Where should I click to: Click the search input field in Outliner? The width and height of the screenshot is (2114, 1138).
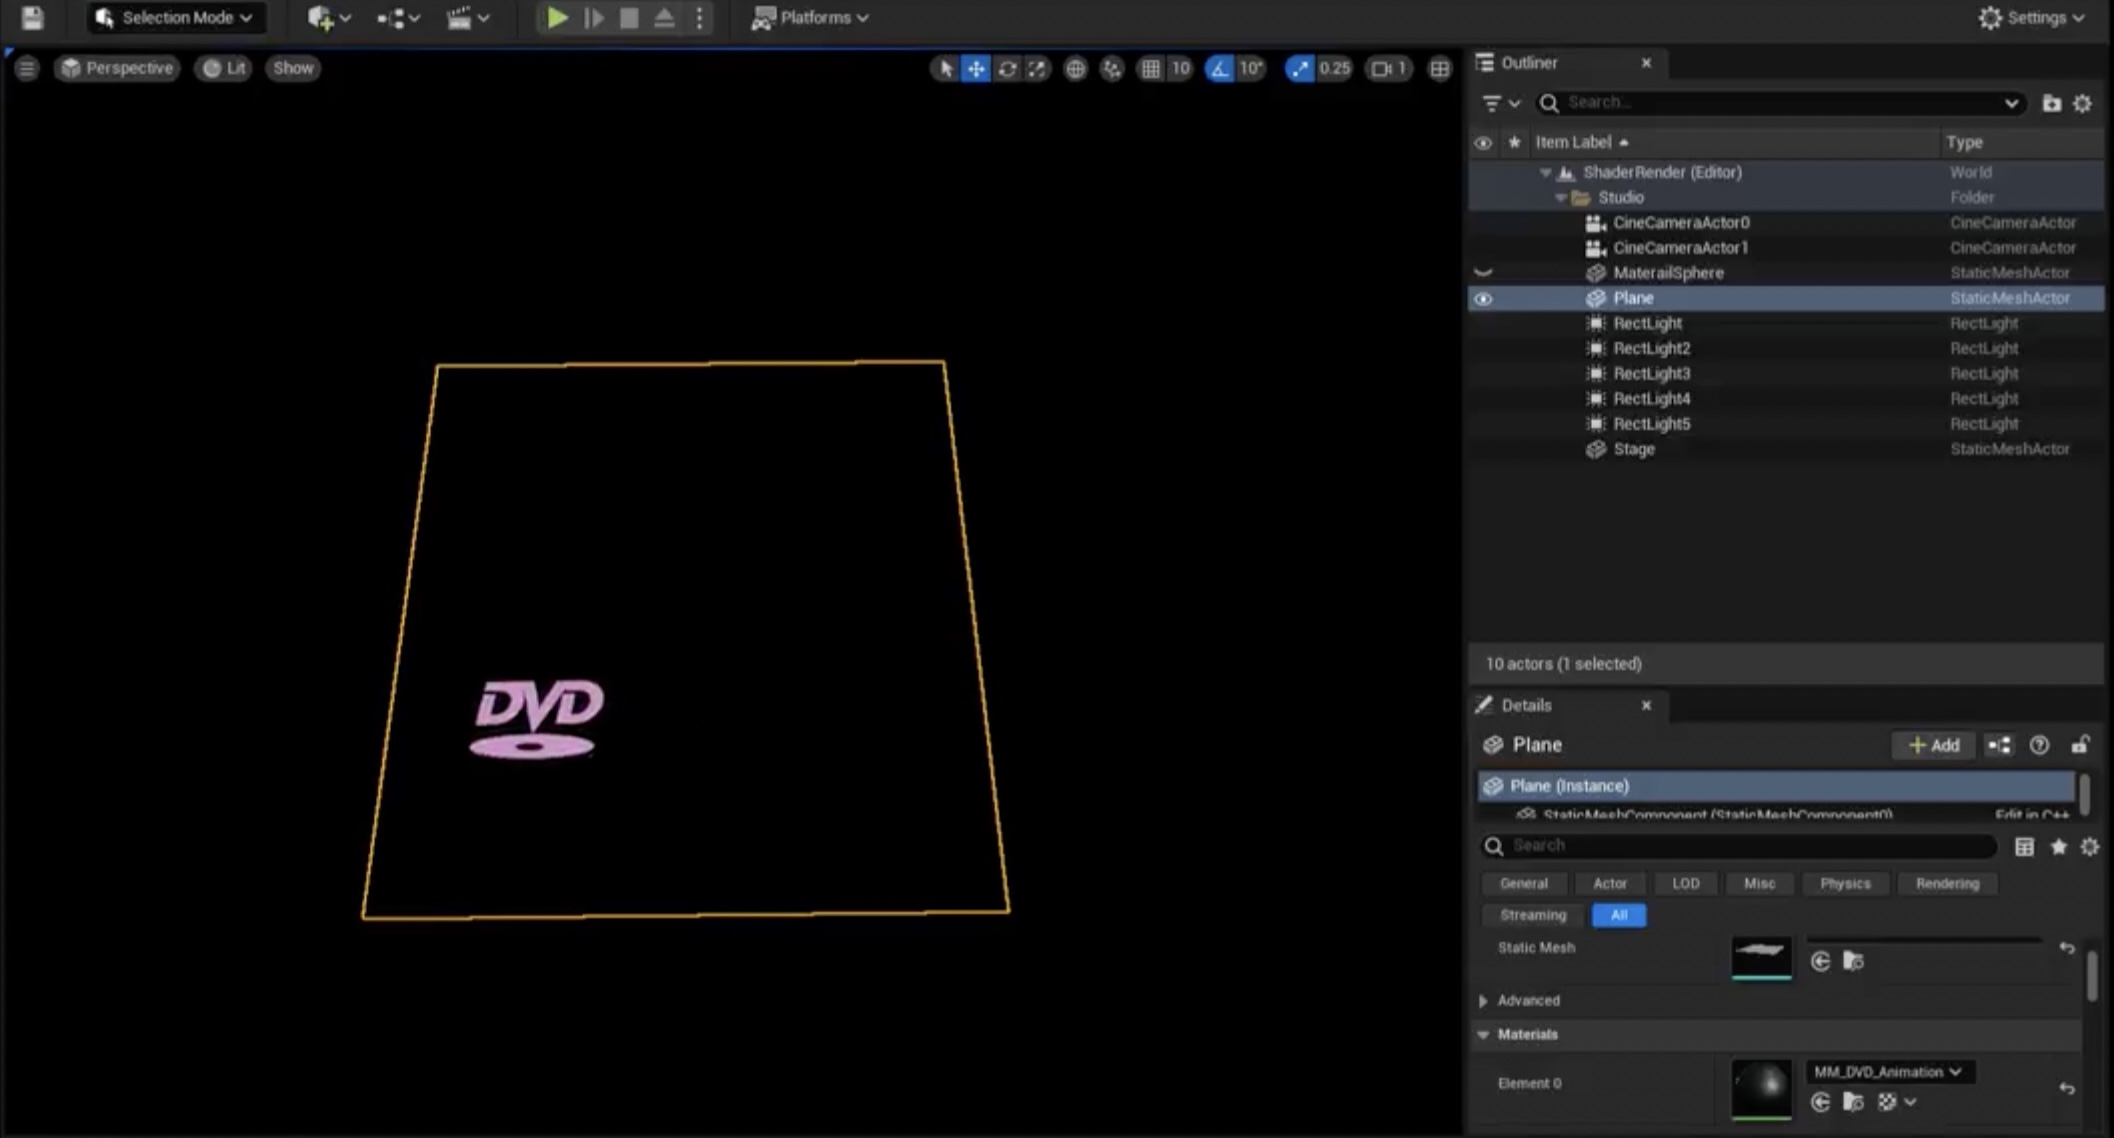pyautogui.click(x=1779, y=101)
